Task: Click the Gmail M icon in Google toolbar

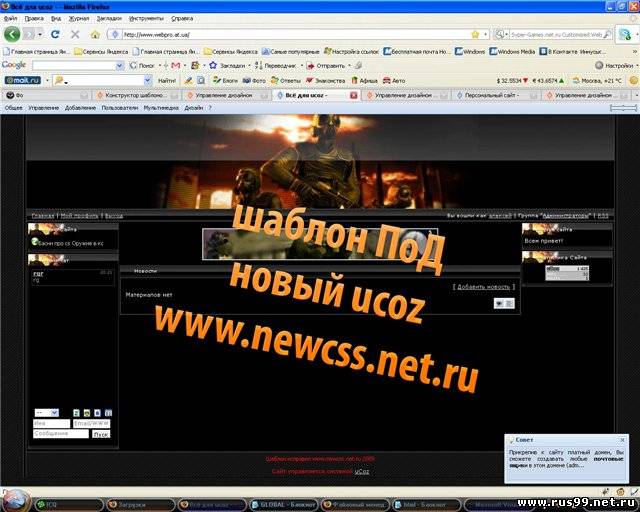Action: point(176,65)
